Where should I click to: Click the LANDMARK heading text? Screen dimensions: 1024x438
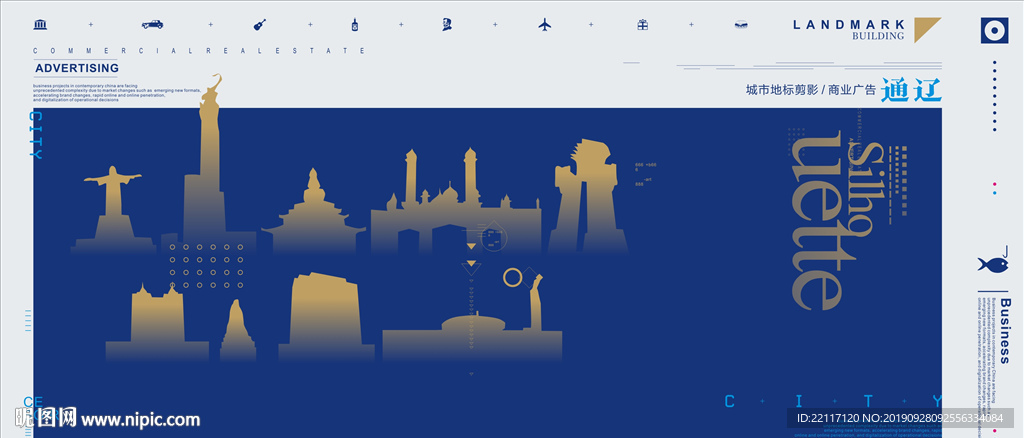[849, 25]
